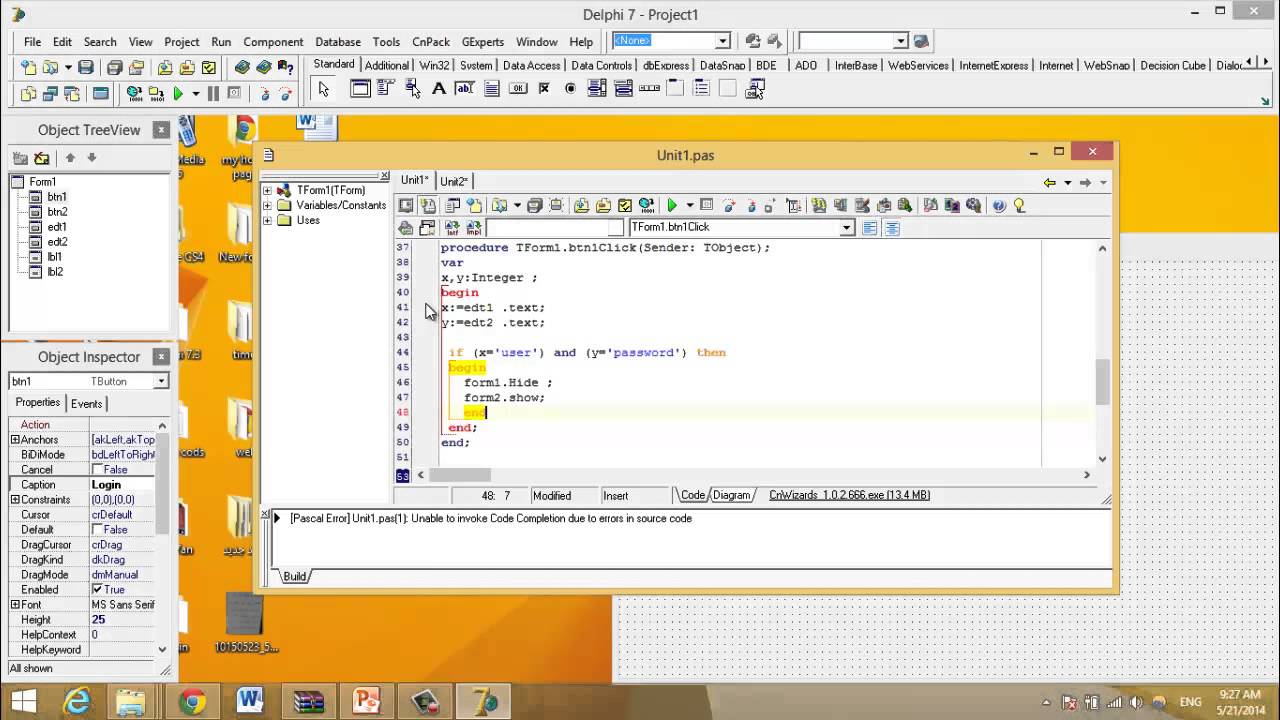This screenshot has width=1280, height=720.
Task: Open the dropdown arrow beside main toolbar Run
Action: click(x=195, y=93)
